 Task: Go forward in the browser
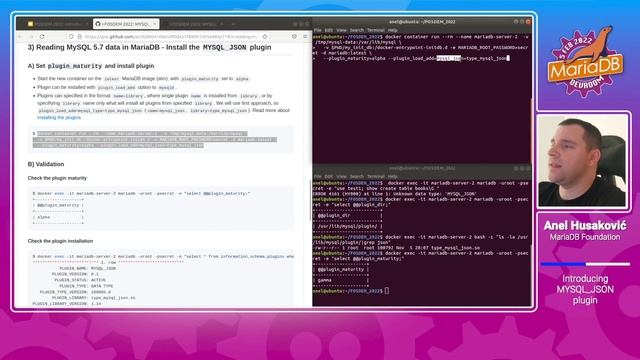[x=31, y=37]
